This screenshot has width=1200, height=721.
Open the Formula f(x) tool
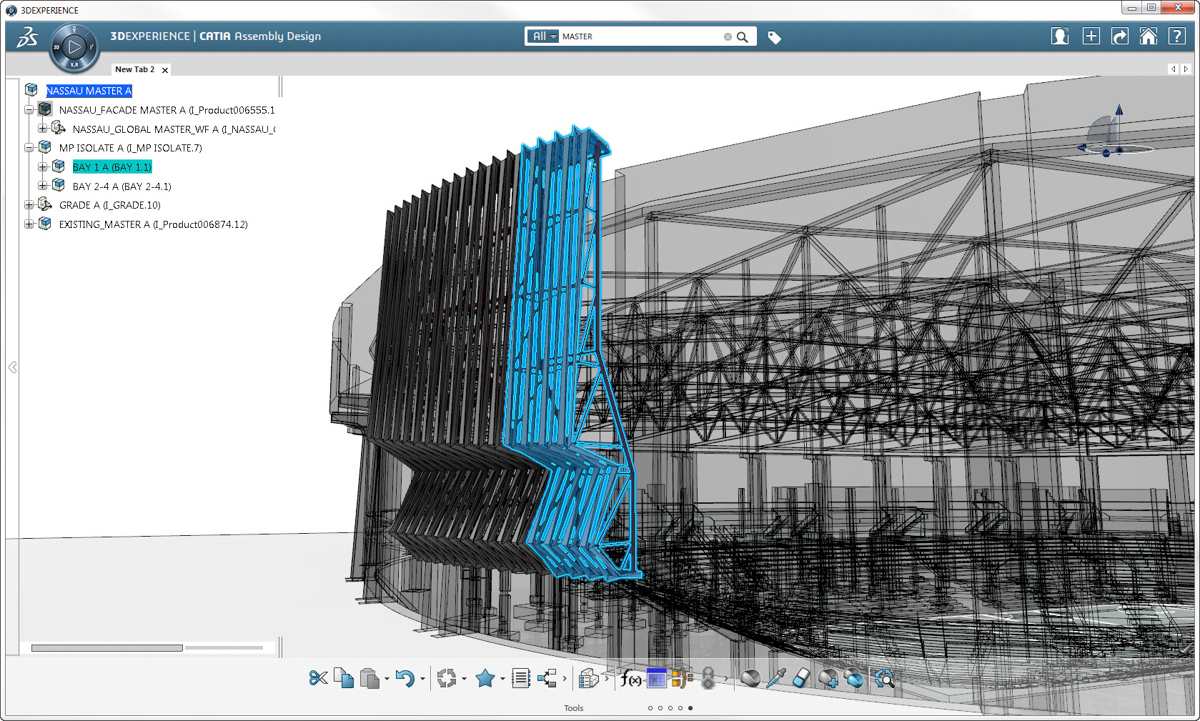pyautogui.click(x=631, y=679)
